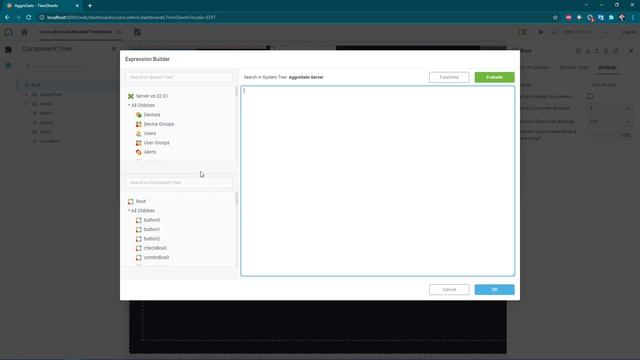Click the 'Devices' label in system tree
The image size is (640, 360).
pos(152,115)
